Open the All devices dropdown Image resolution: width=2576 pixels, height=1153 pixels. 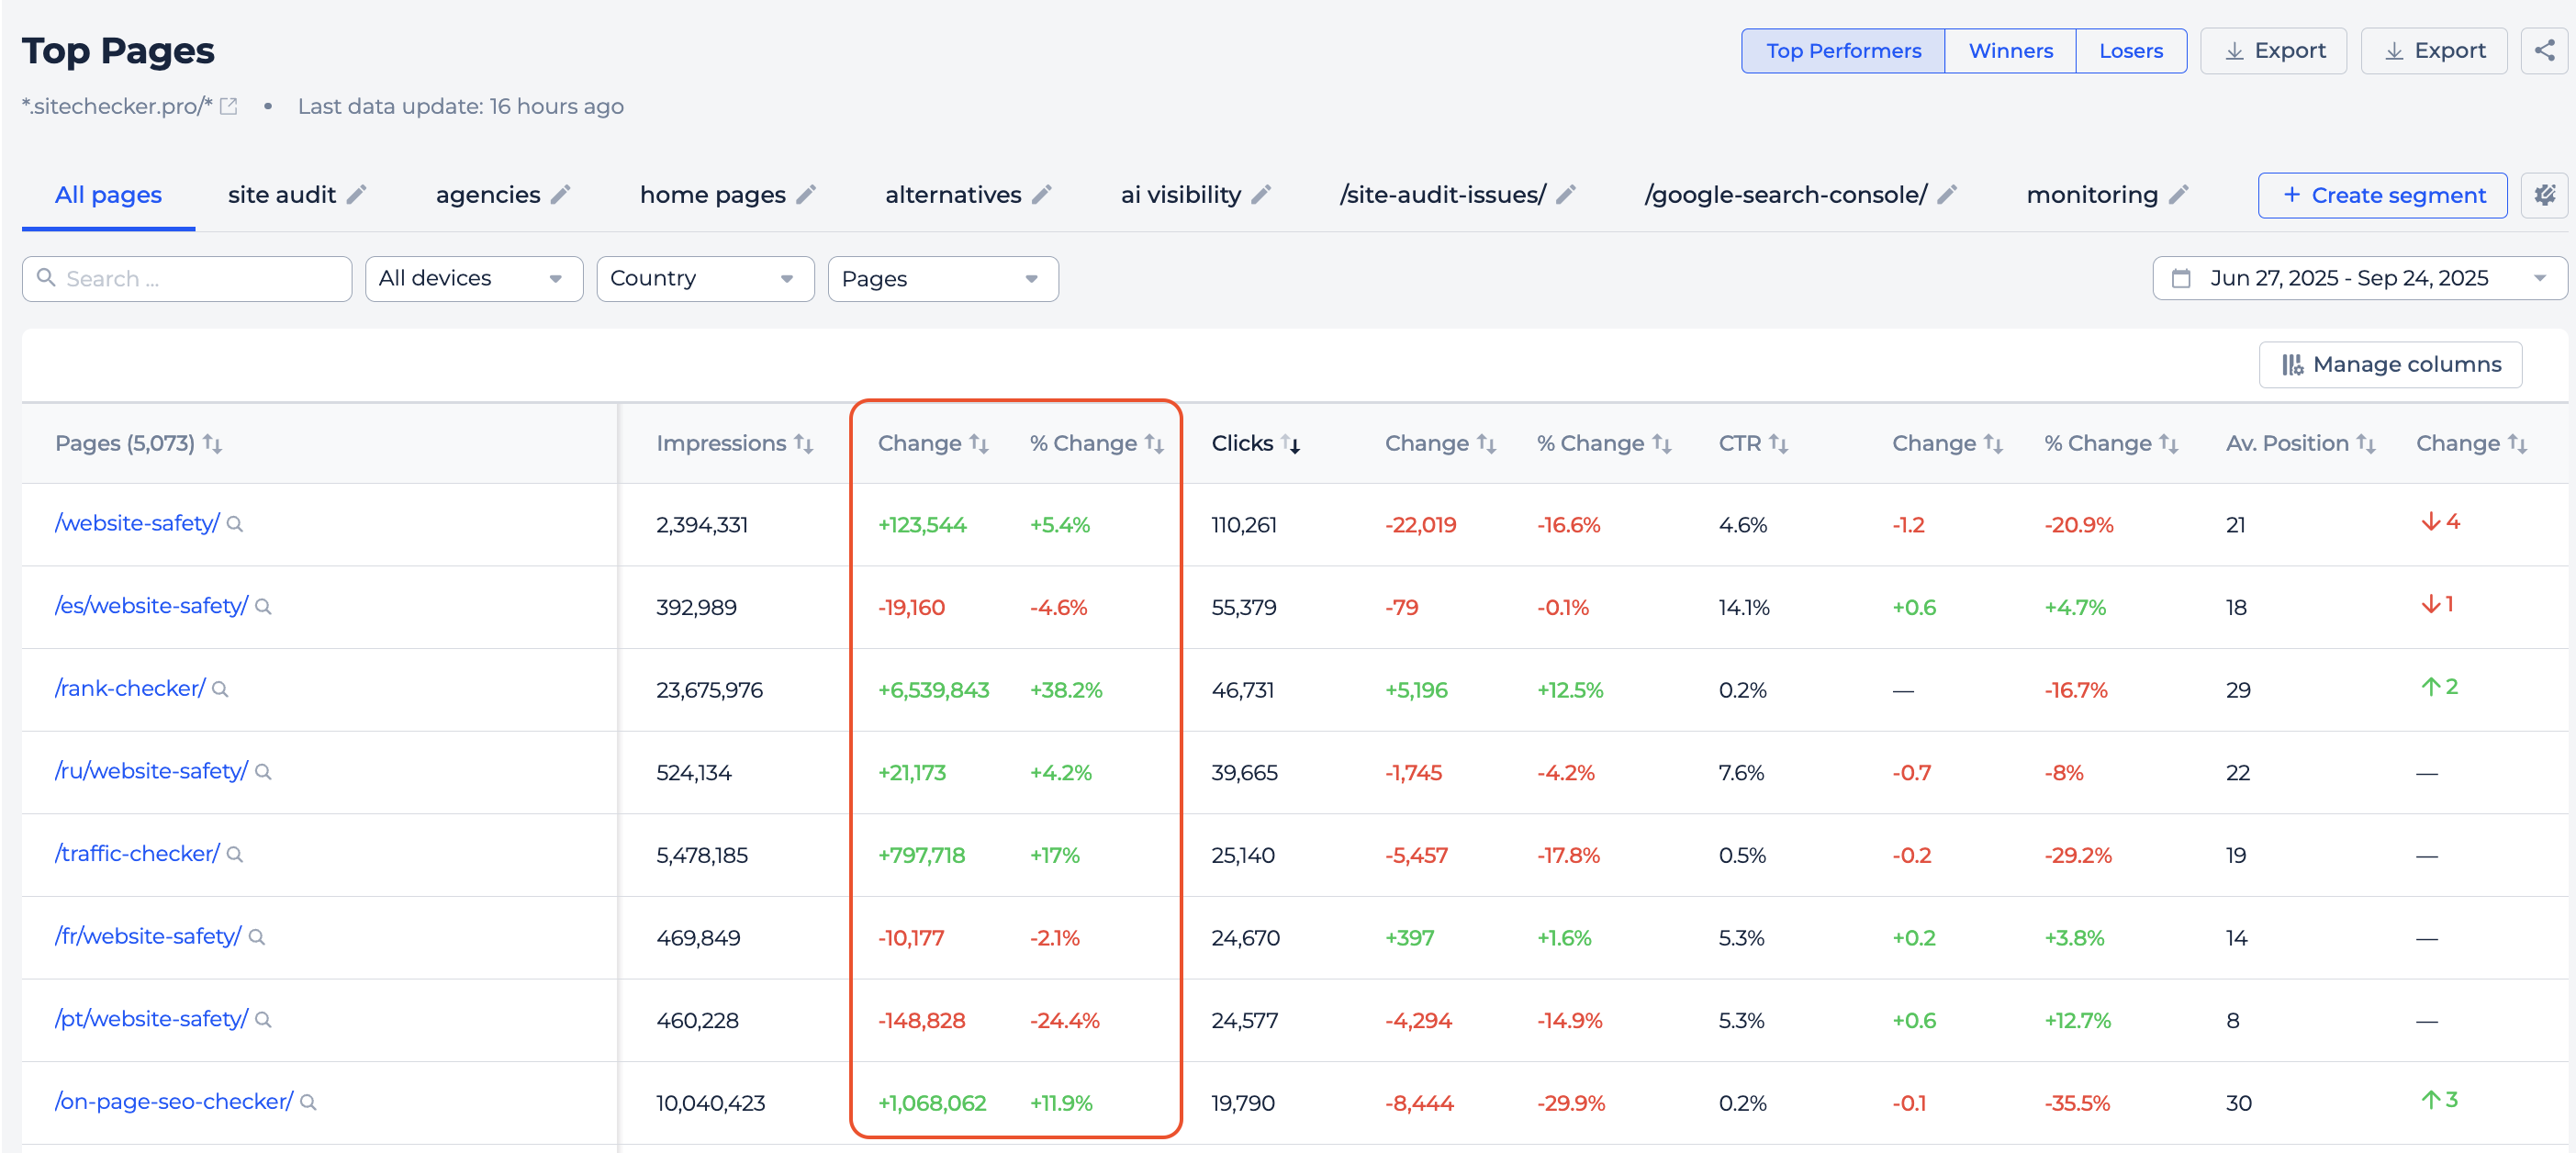473,279
